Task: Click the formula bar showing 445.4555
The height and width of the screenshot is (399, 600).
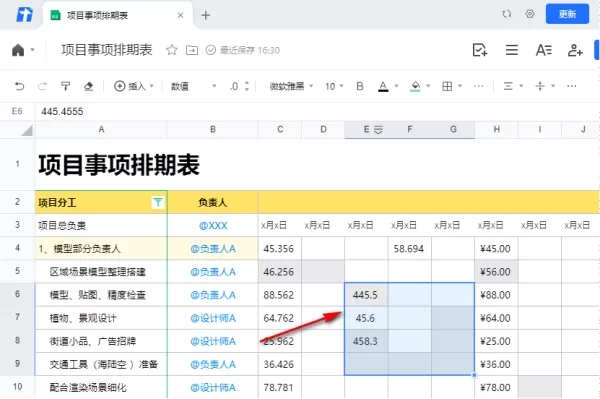Action: coord(317,111)
